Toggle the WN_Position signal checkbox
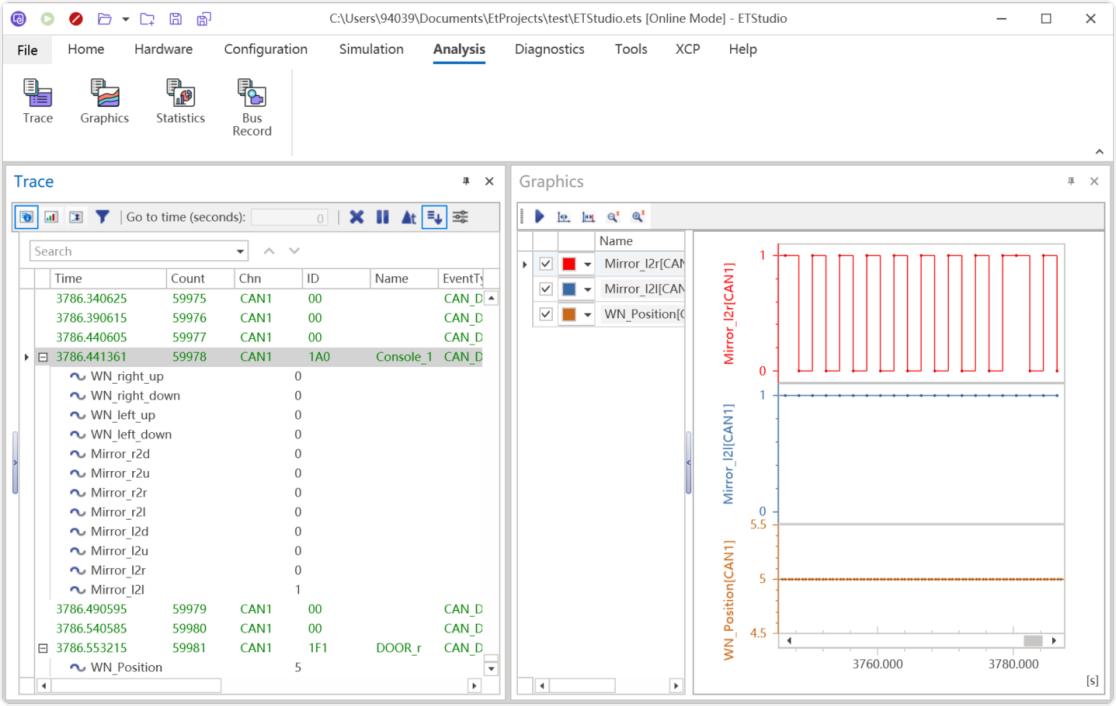 (546, 314)
